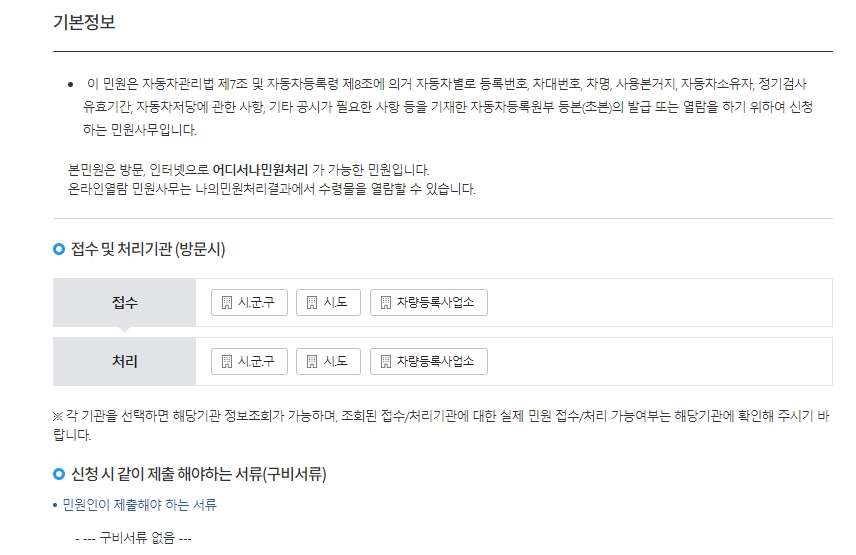Image resolution: width=856 pixels, height=555 pixels.
Task: Click blue circle icon beside 접수 및 처리기관
Action: (59, 249)
